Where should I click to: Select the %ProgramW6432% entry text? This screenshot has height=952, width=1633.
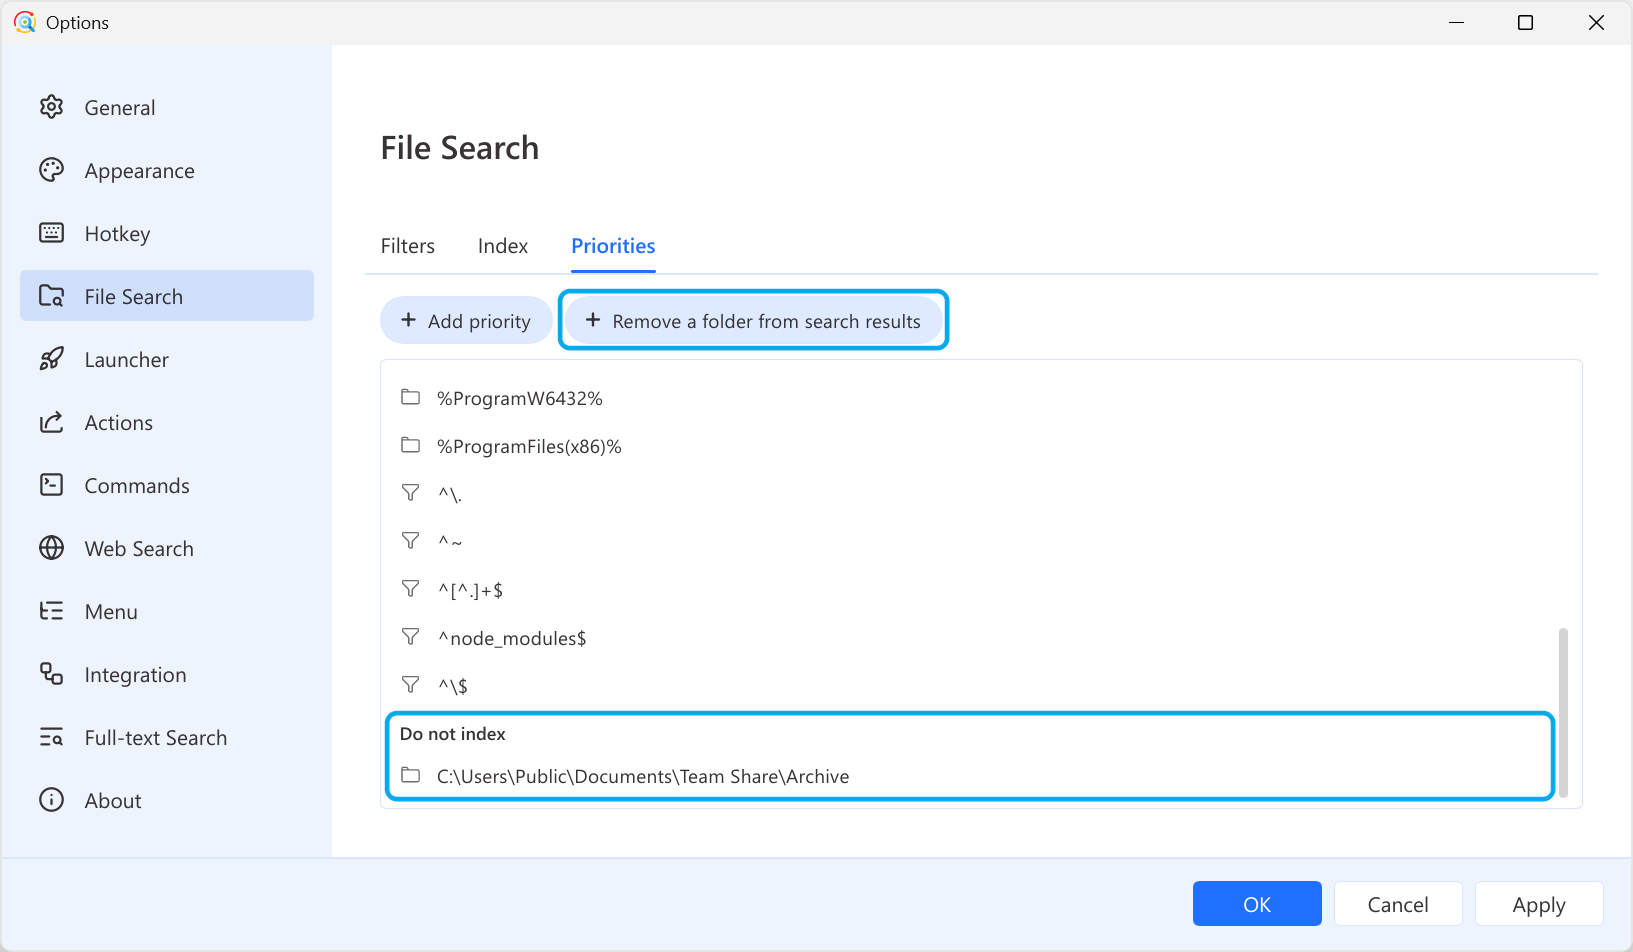point(520,398)
